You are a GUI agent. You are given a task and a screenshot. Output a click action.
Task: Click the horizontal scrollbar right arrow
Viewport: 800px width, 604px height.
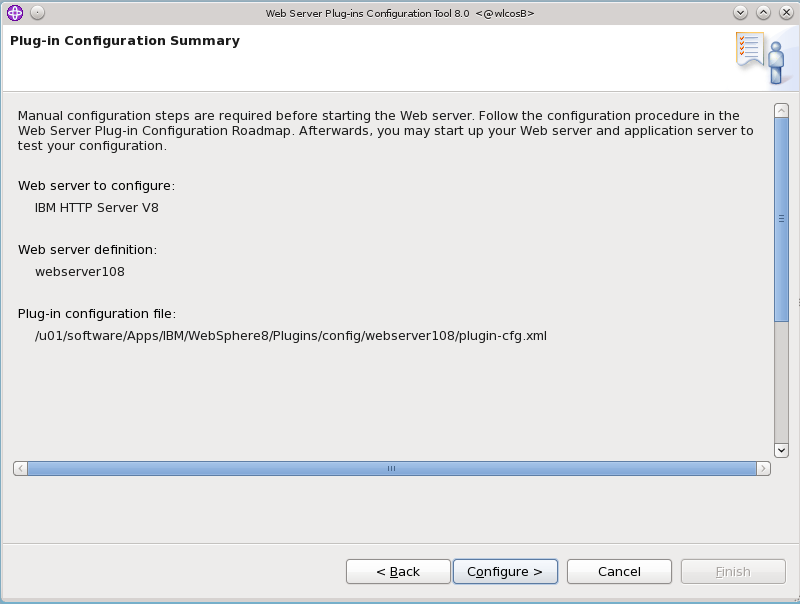pos(763,468)
